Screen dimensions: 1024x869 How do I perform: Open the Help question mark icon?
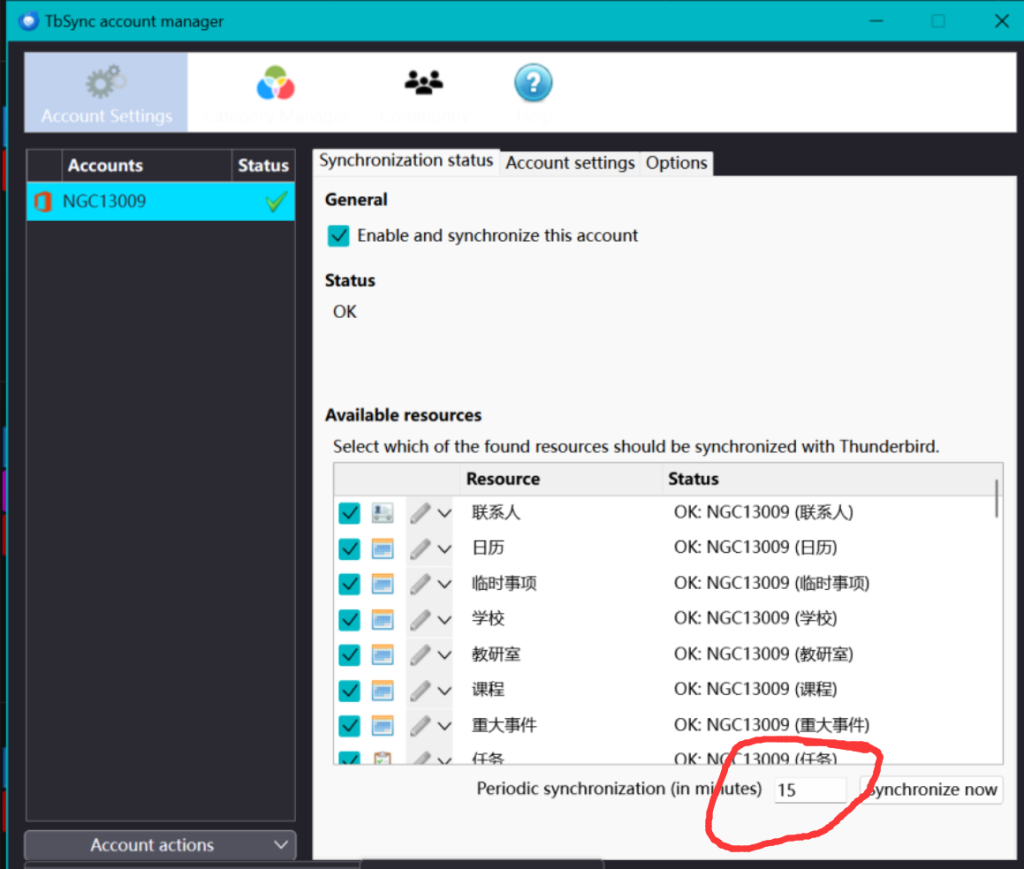pyautogui.click(x=533, y=83)
